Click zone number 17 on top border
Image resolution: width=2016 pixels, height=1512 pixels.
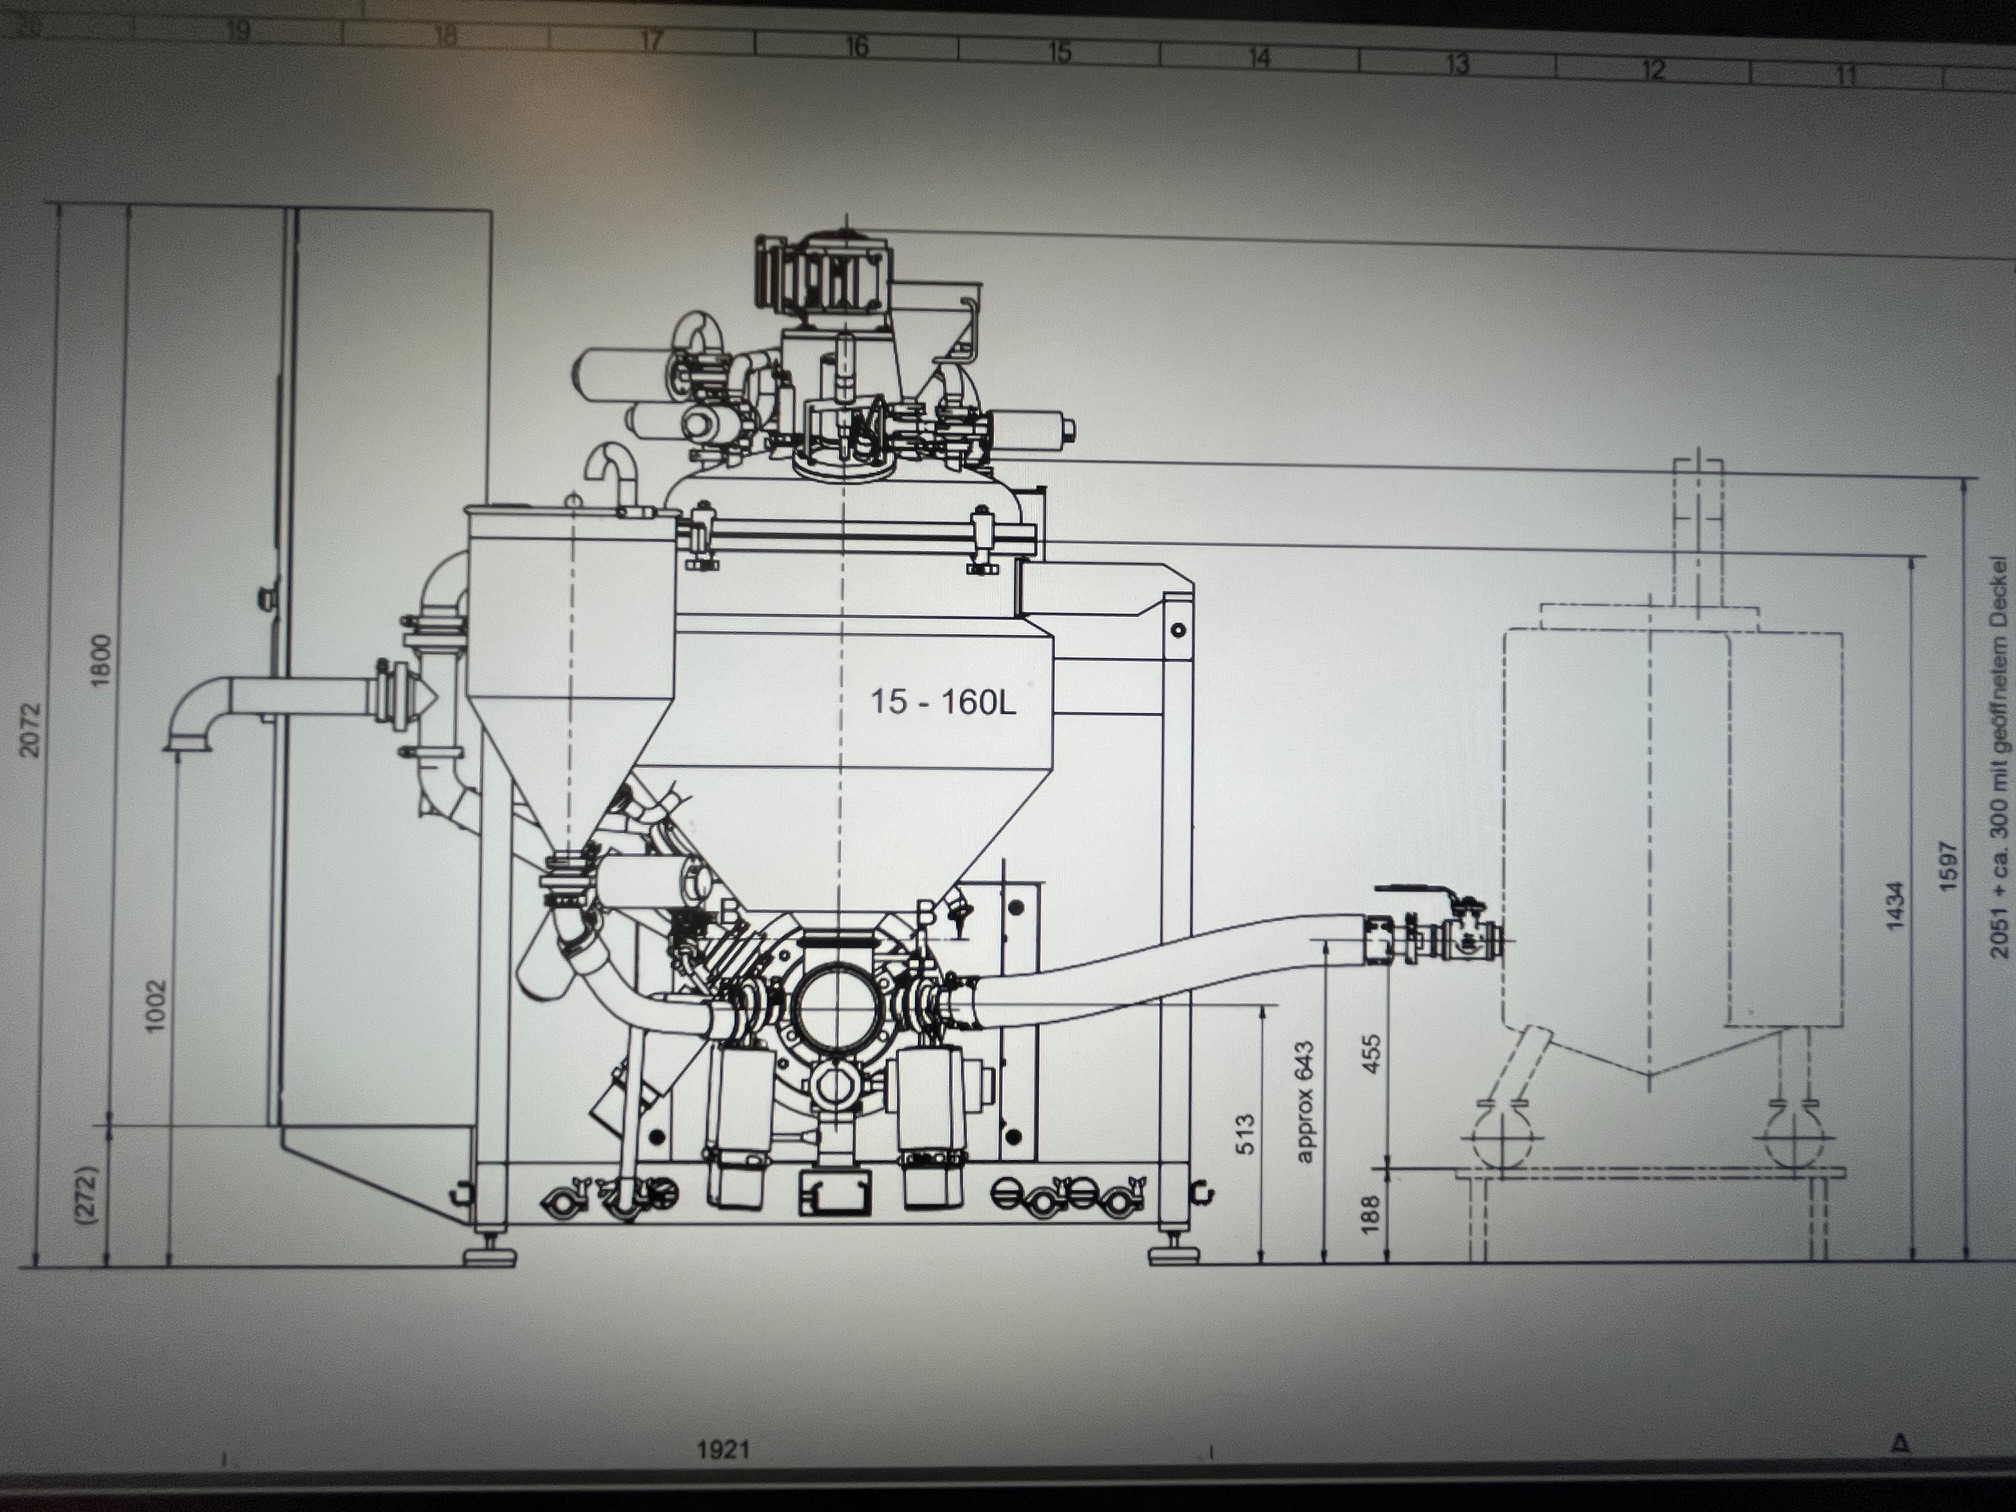[x=651, y=41]
